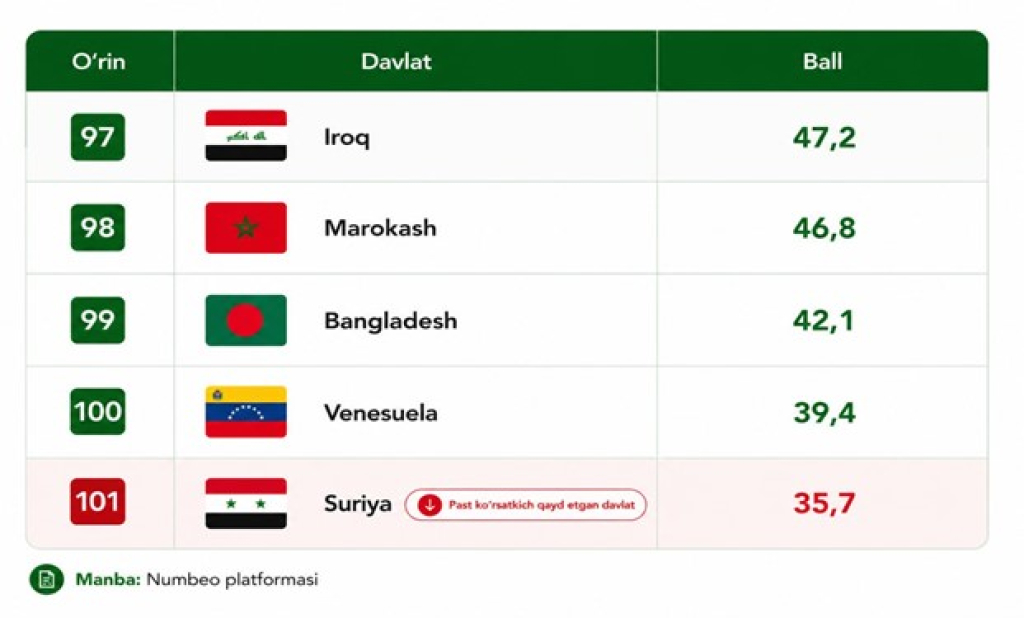Click the O'rin column header
Screen dimensions: 1024x618
click(x=99, y=61)
